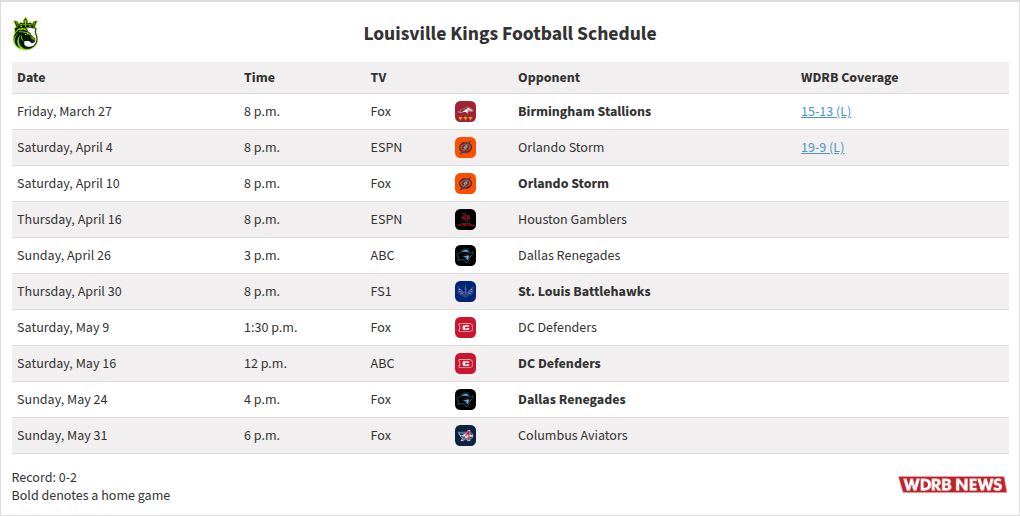
Task: Click the Date column header
Action: tap(31, 78)
